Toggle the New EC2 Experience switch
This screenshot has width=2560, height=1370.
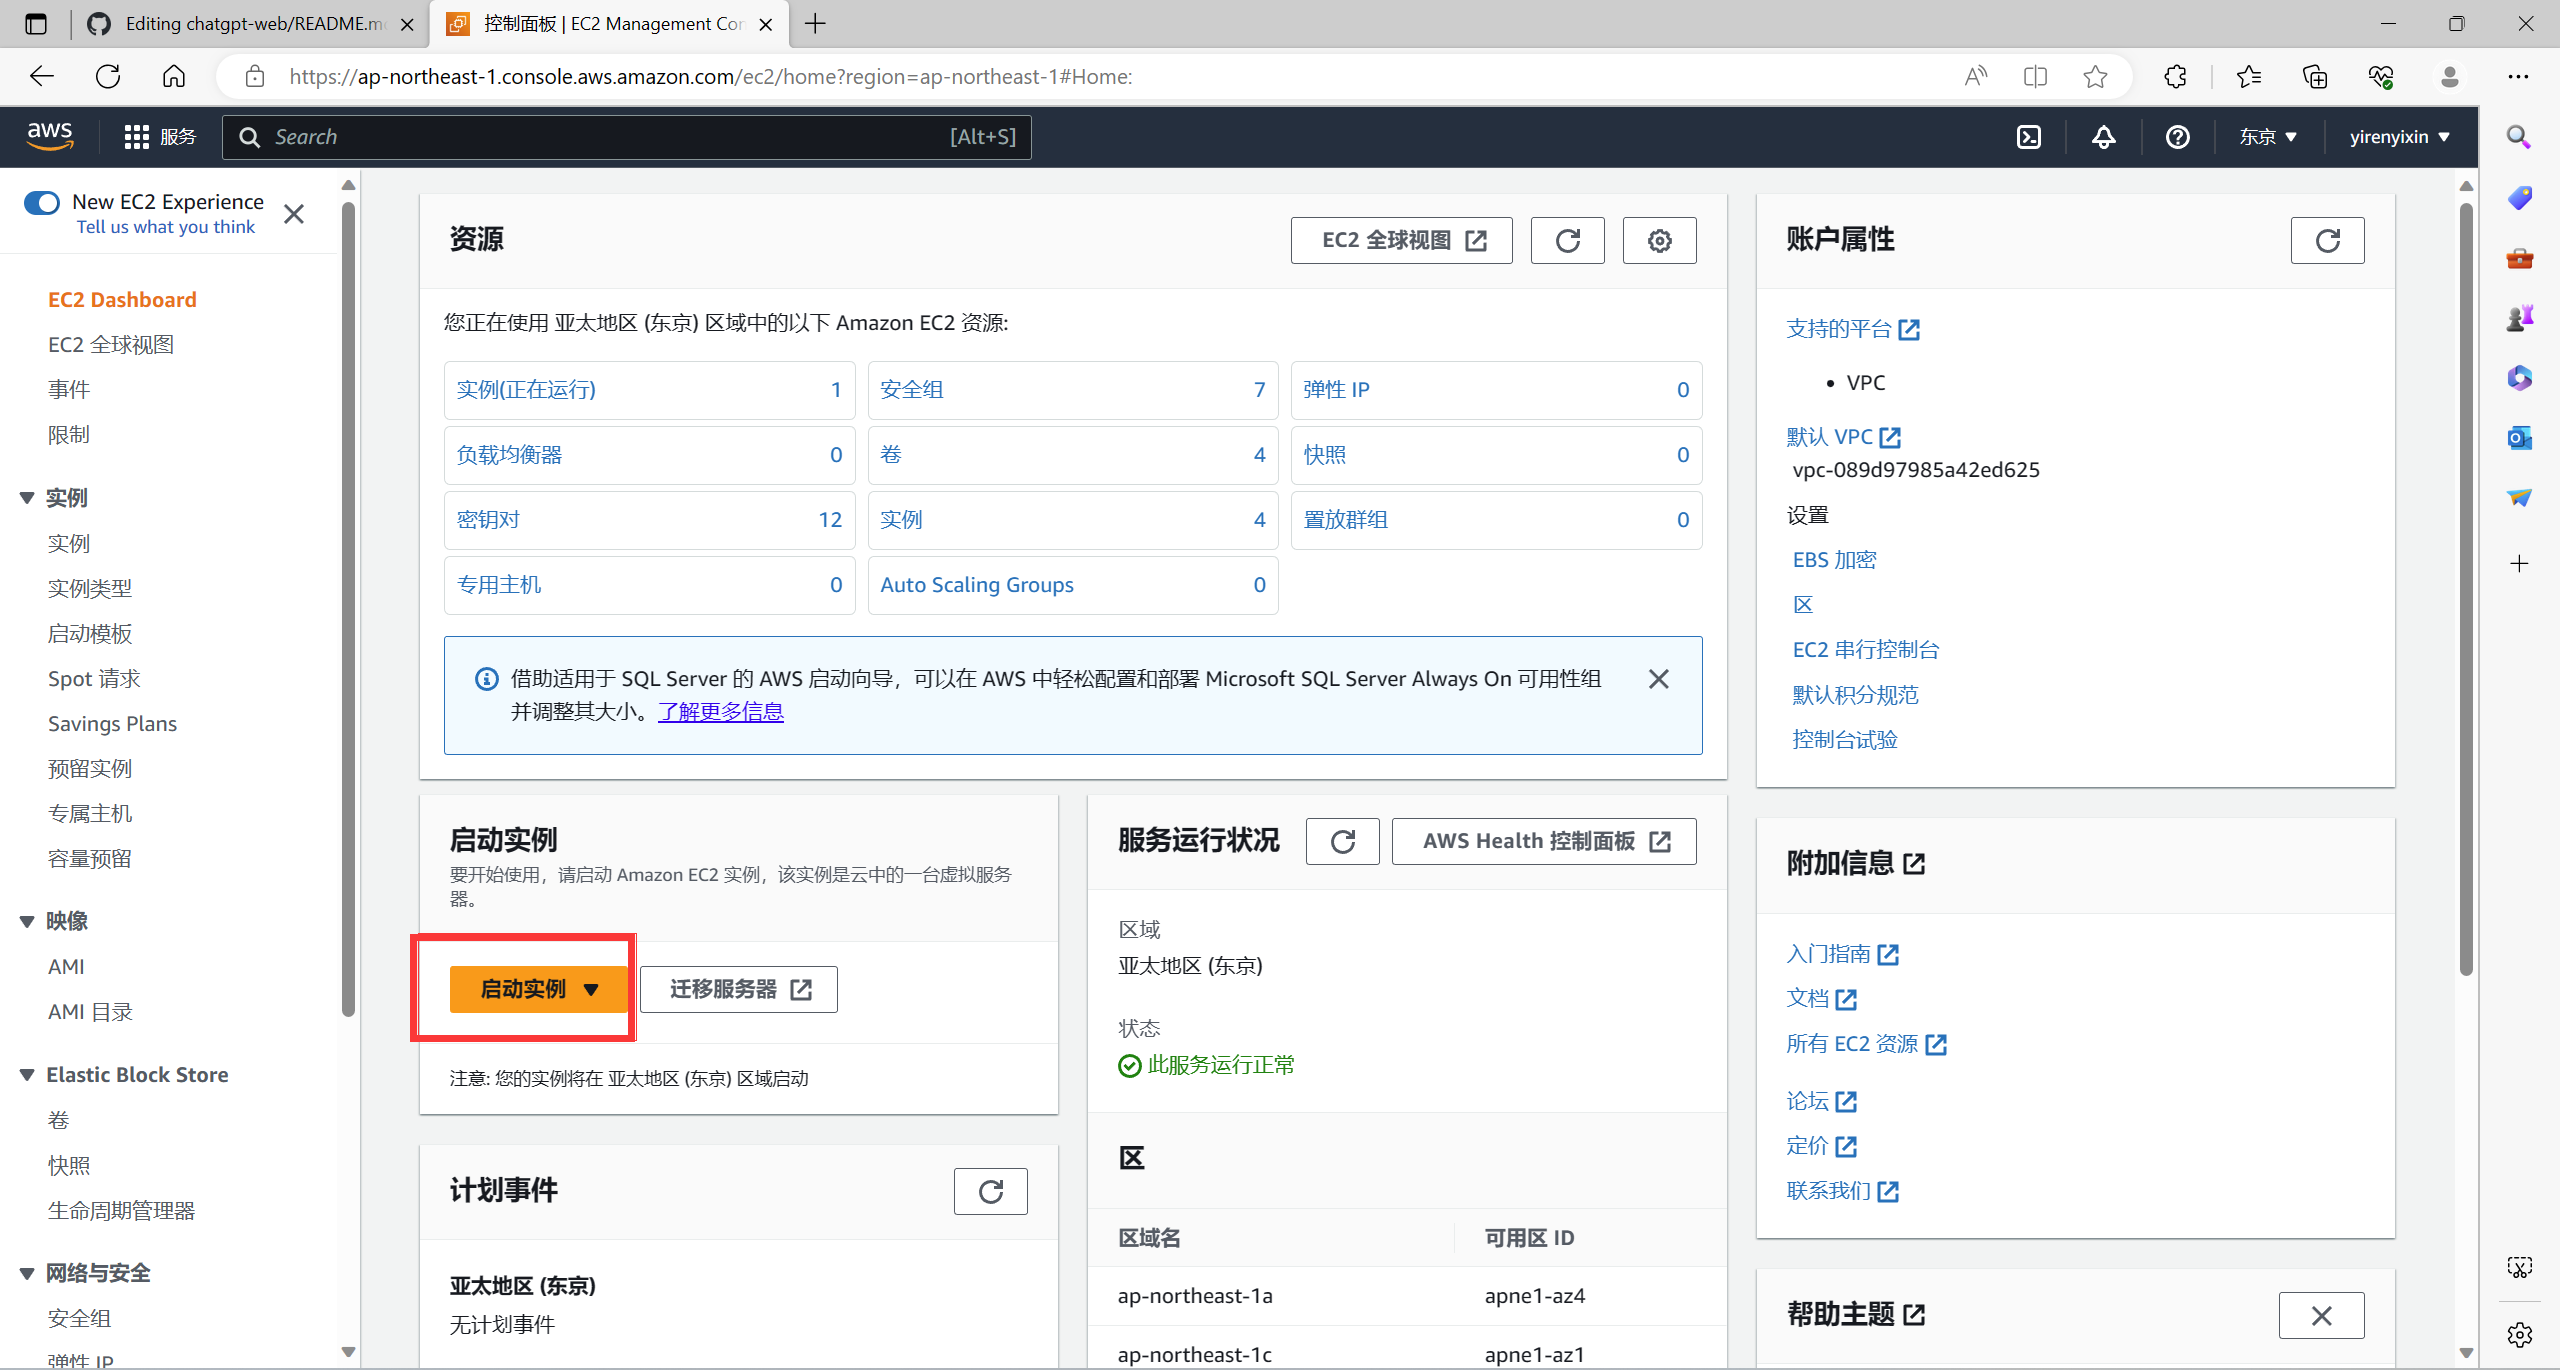41,202
